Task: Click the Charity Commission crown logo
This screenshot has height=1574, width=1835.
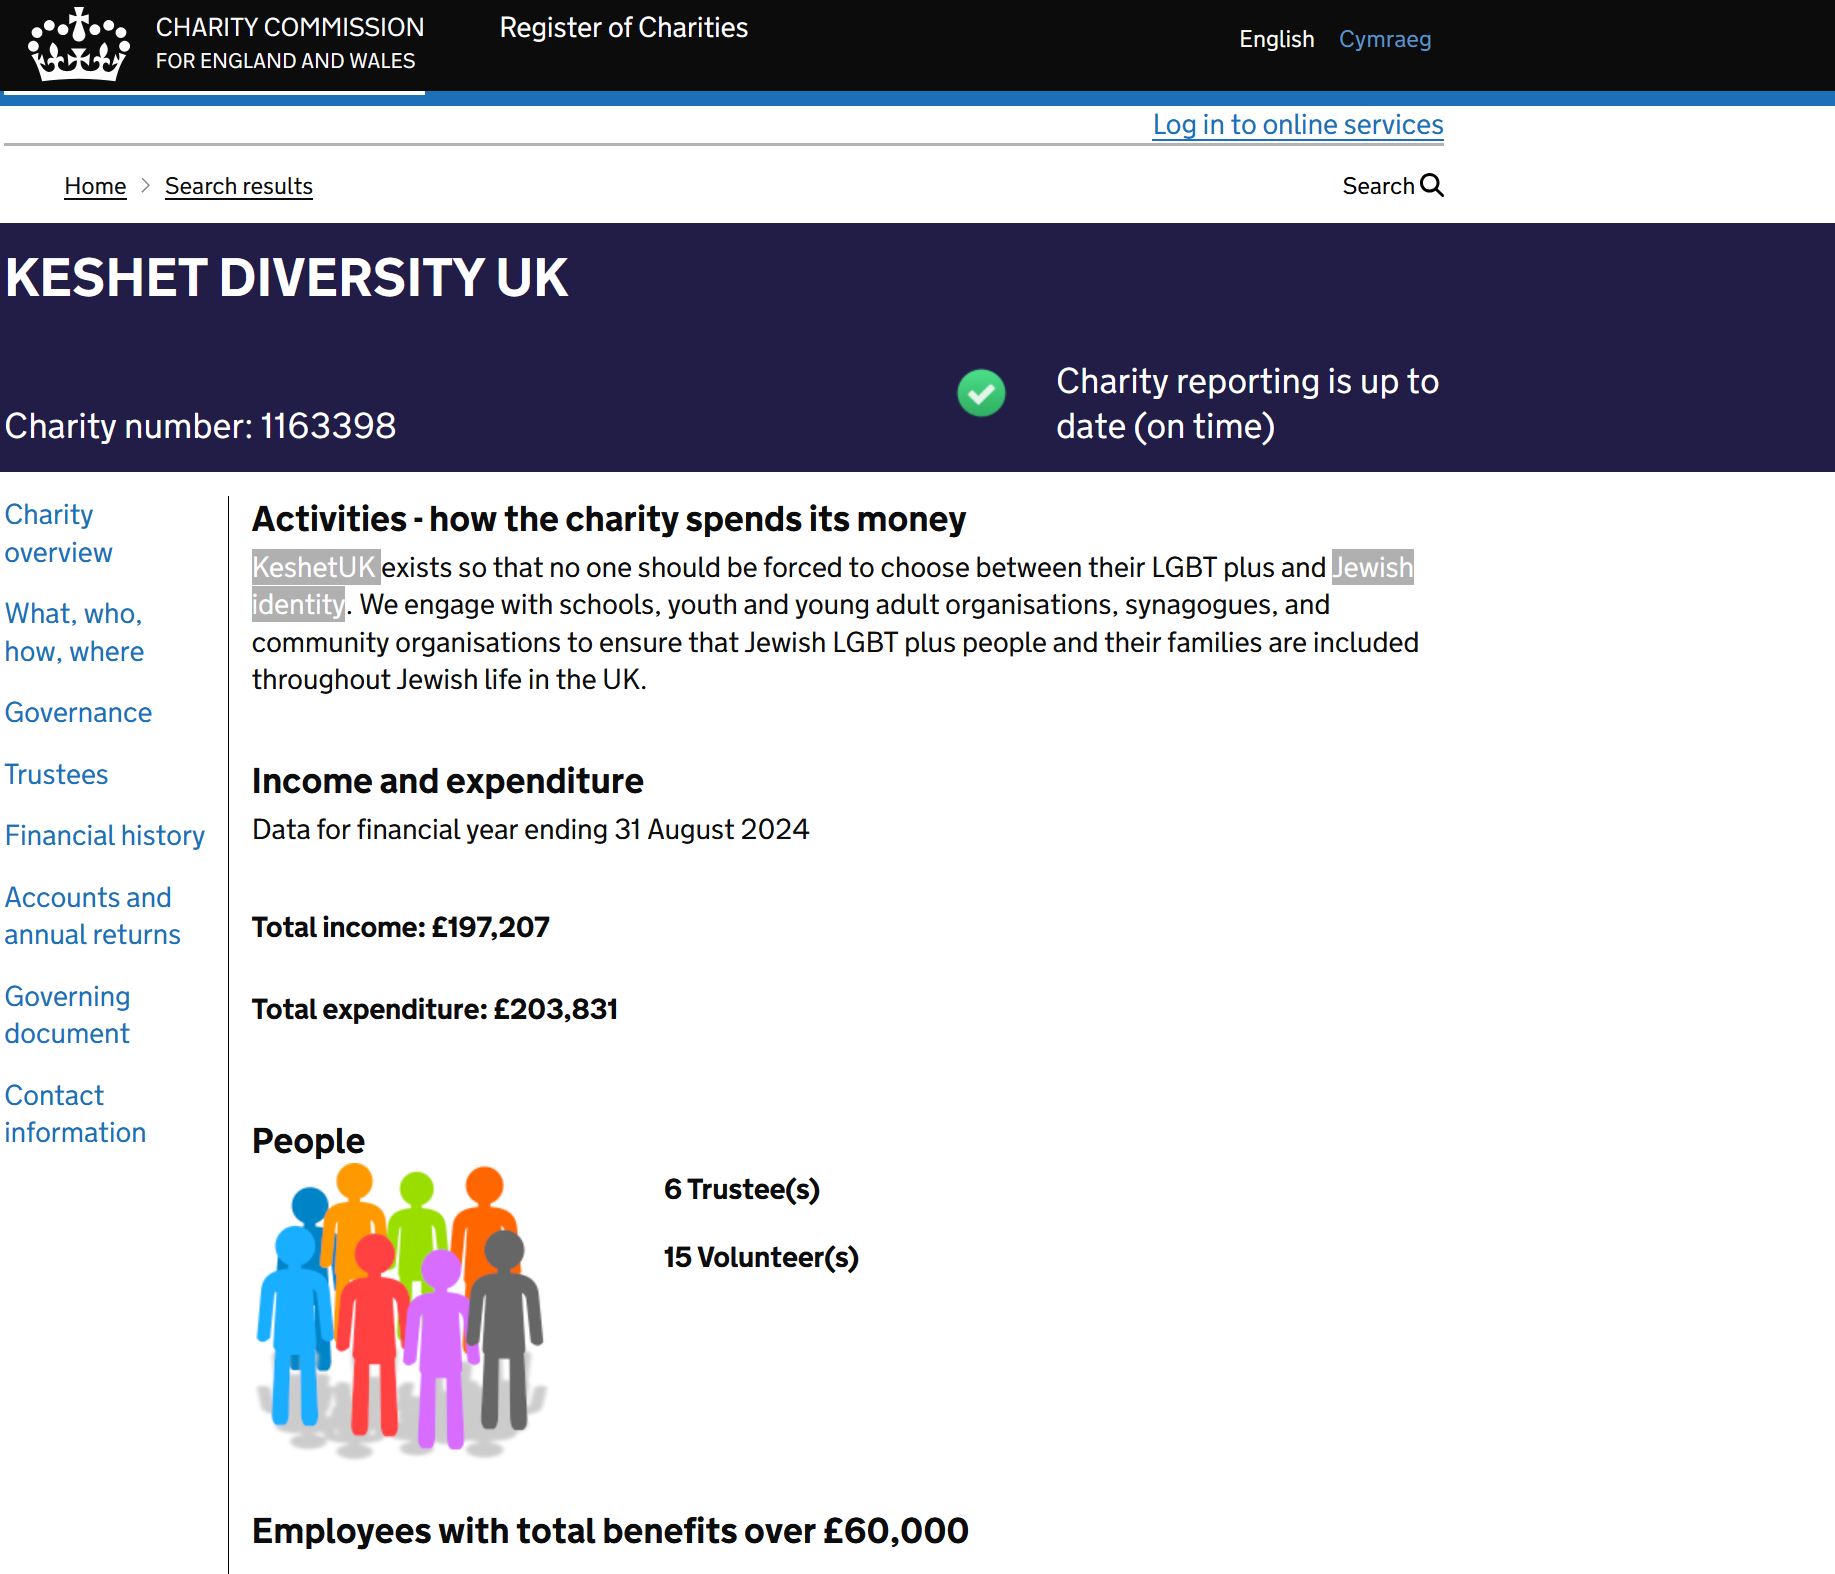Action: point(79,45)
